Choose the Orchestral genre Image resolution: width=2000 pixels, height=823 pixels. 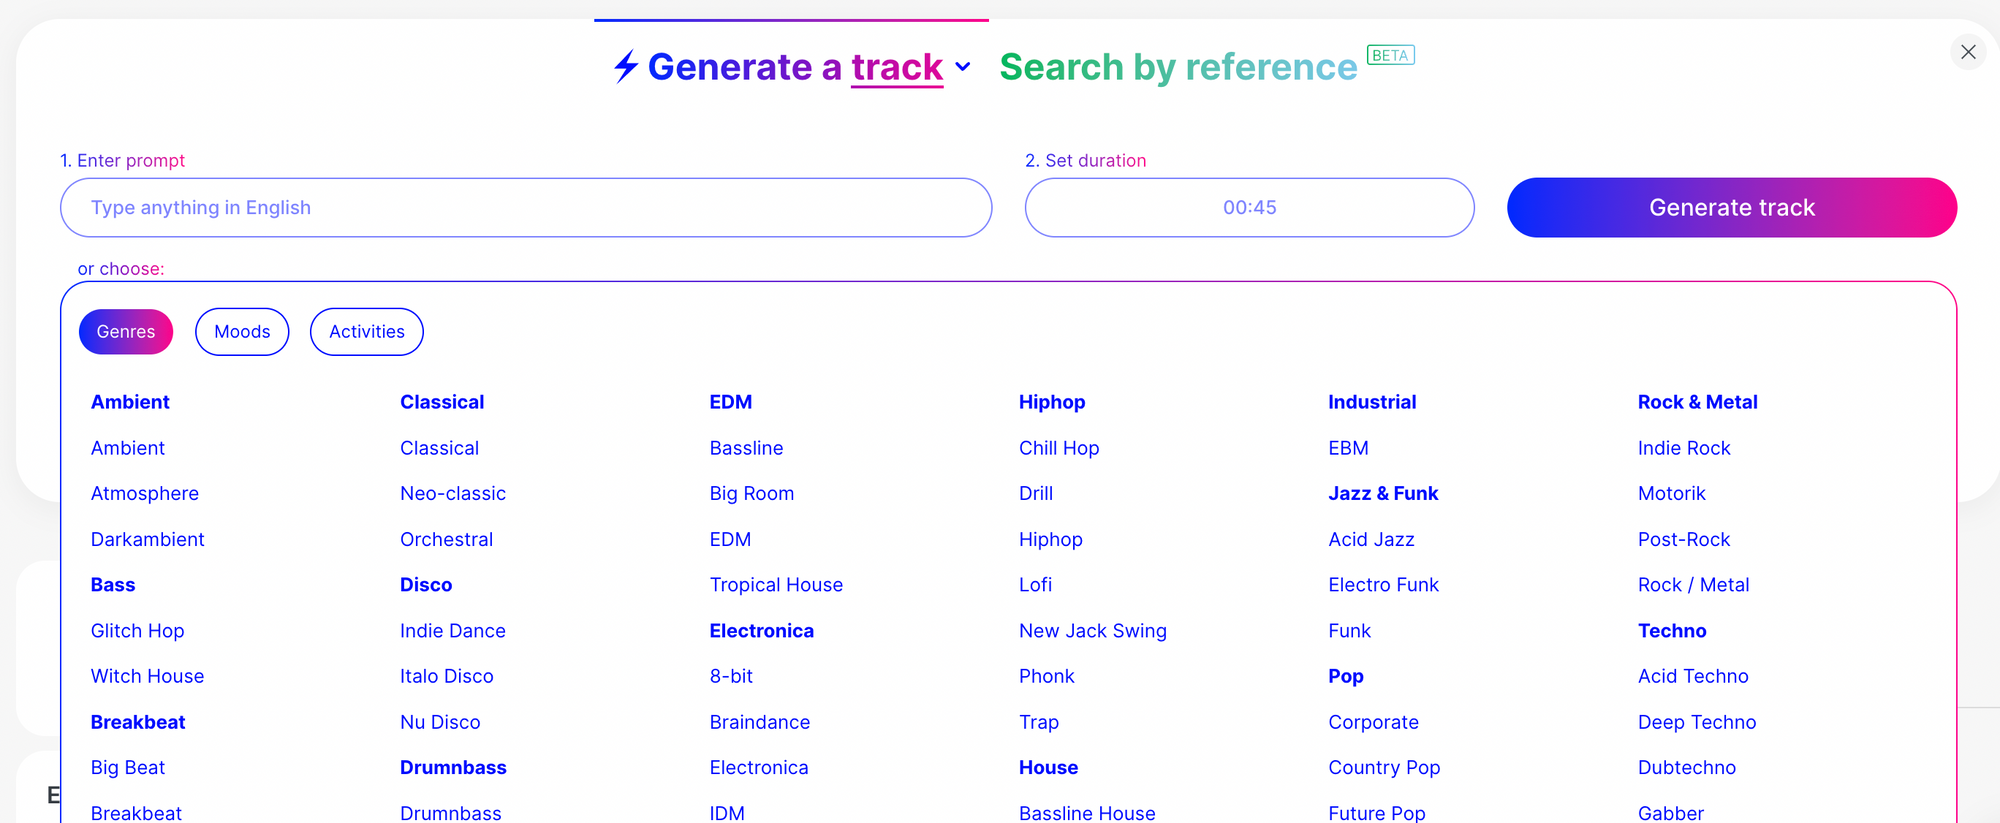tap(447, 540)
